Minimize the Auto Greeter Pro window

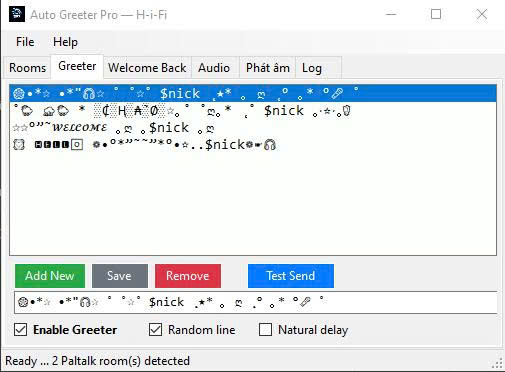click(x=391, y=14)
